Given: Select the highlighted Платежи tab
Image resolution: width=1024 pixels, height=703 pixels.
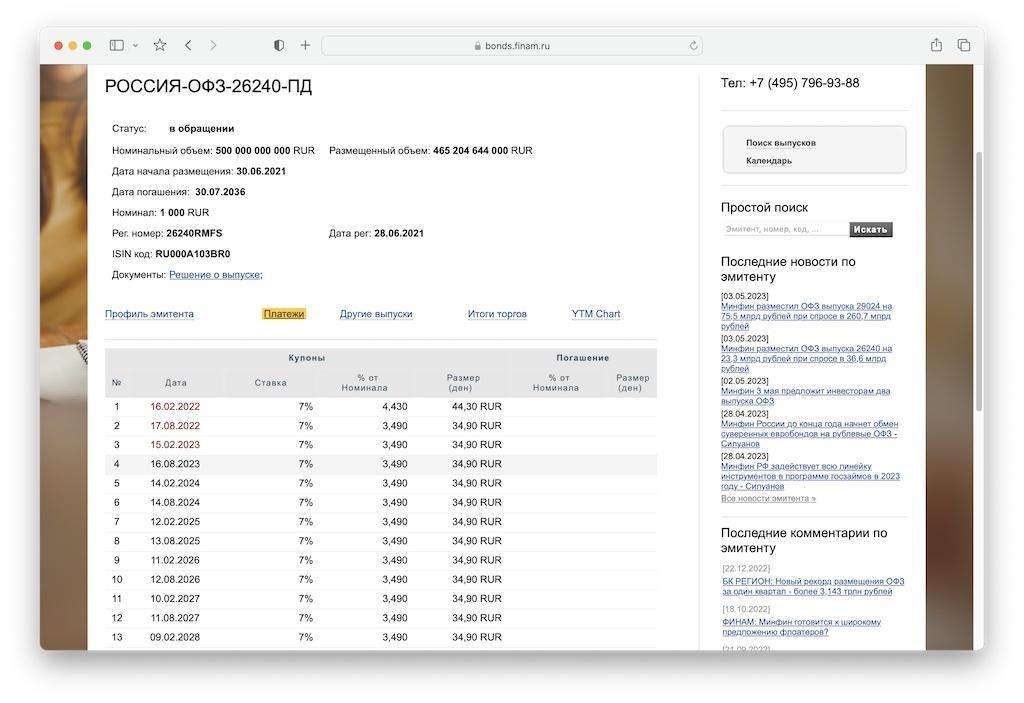Looking at the screenshot, I should click(284, 314).
